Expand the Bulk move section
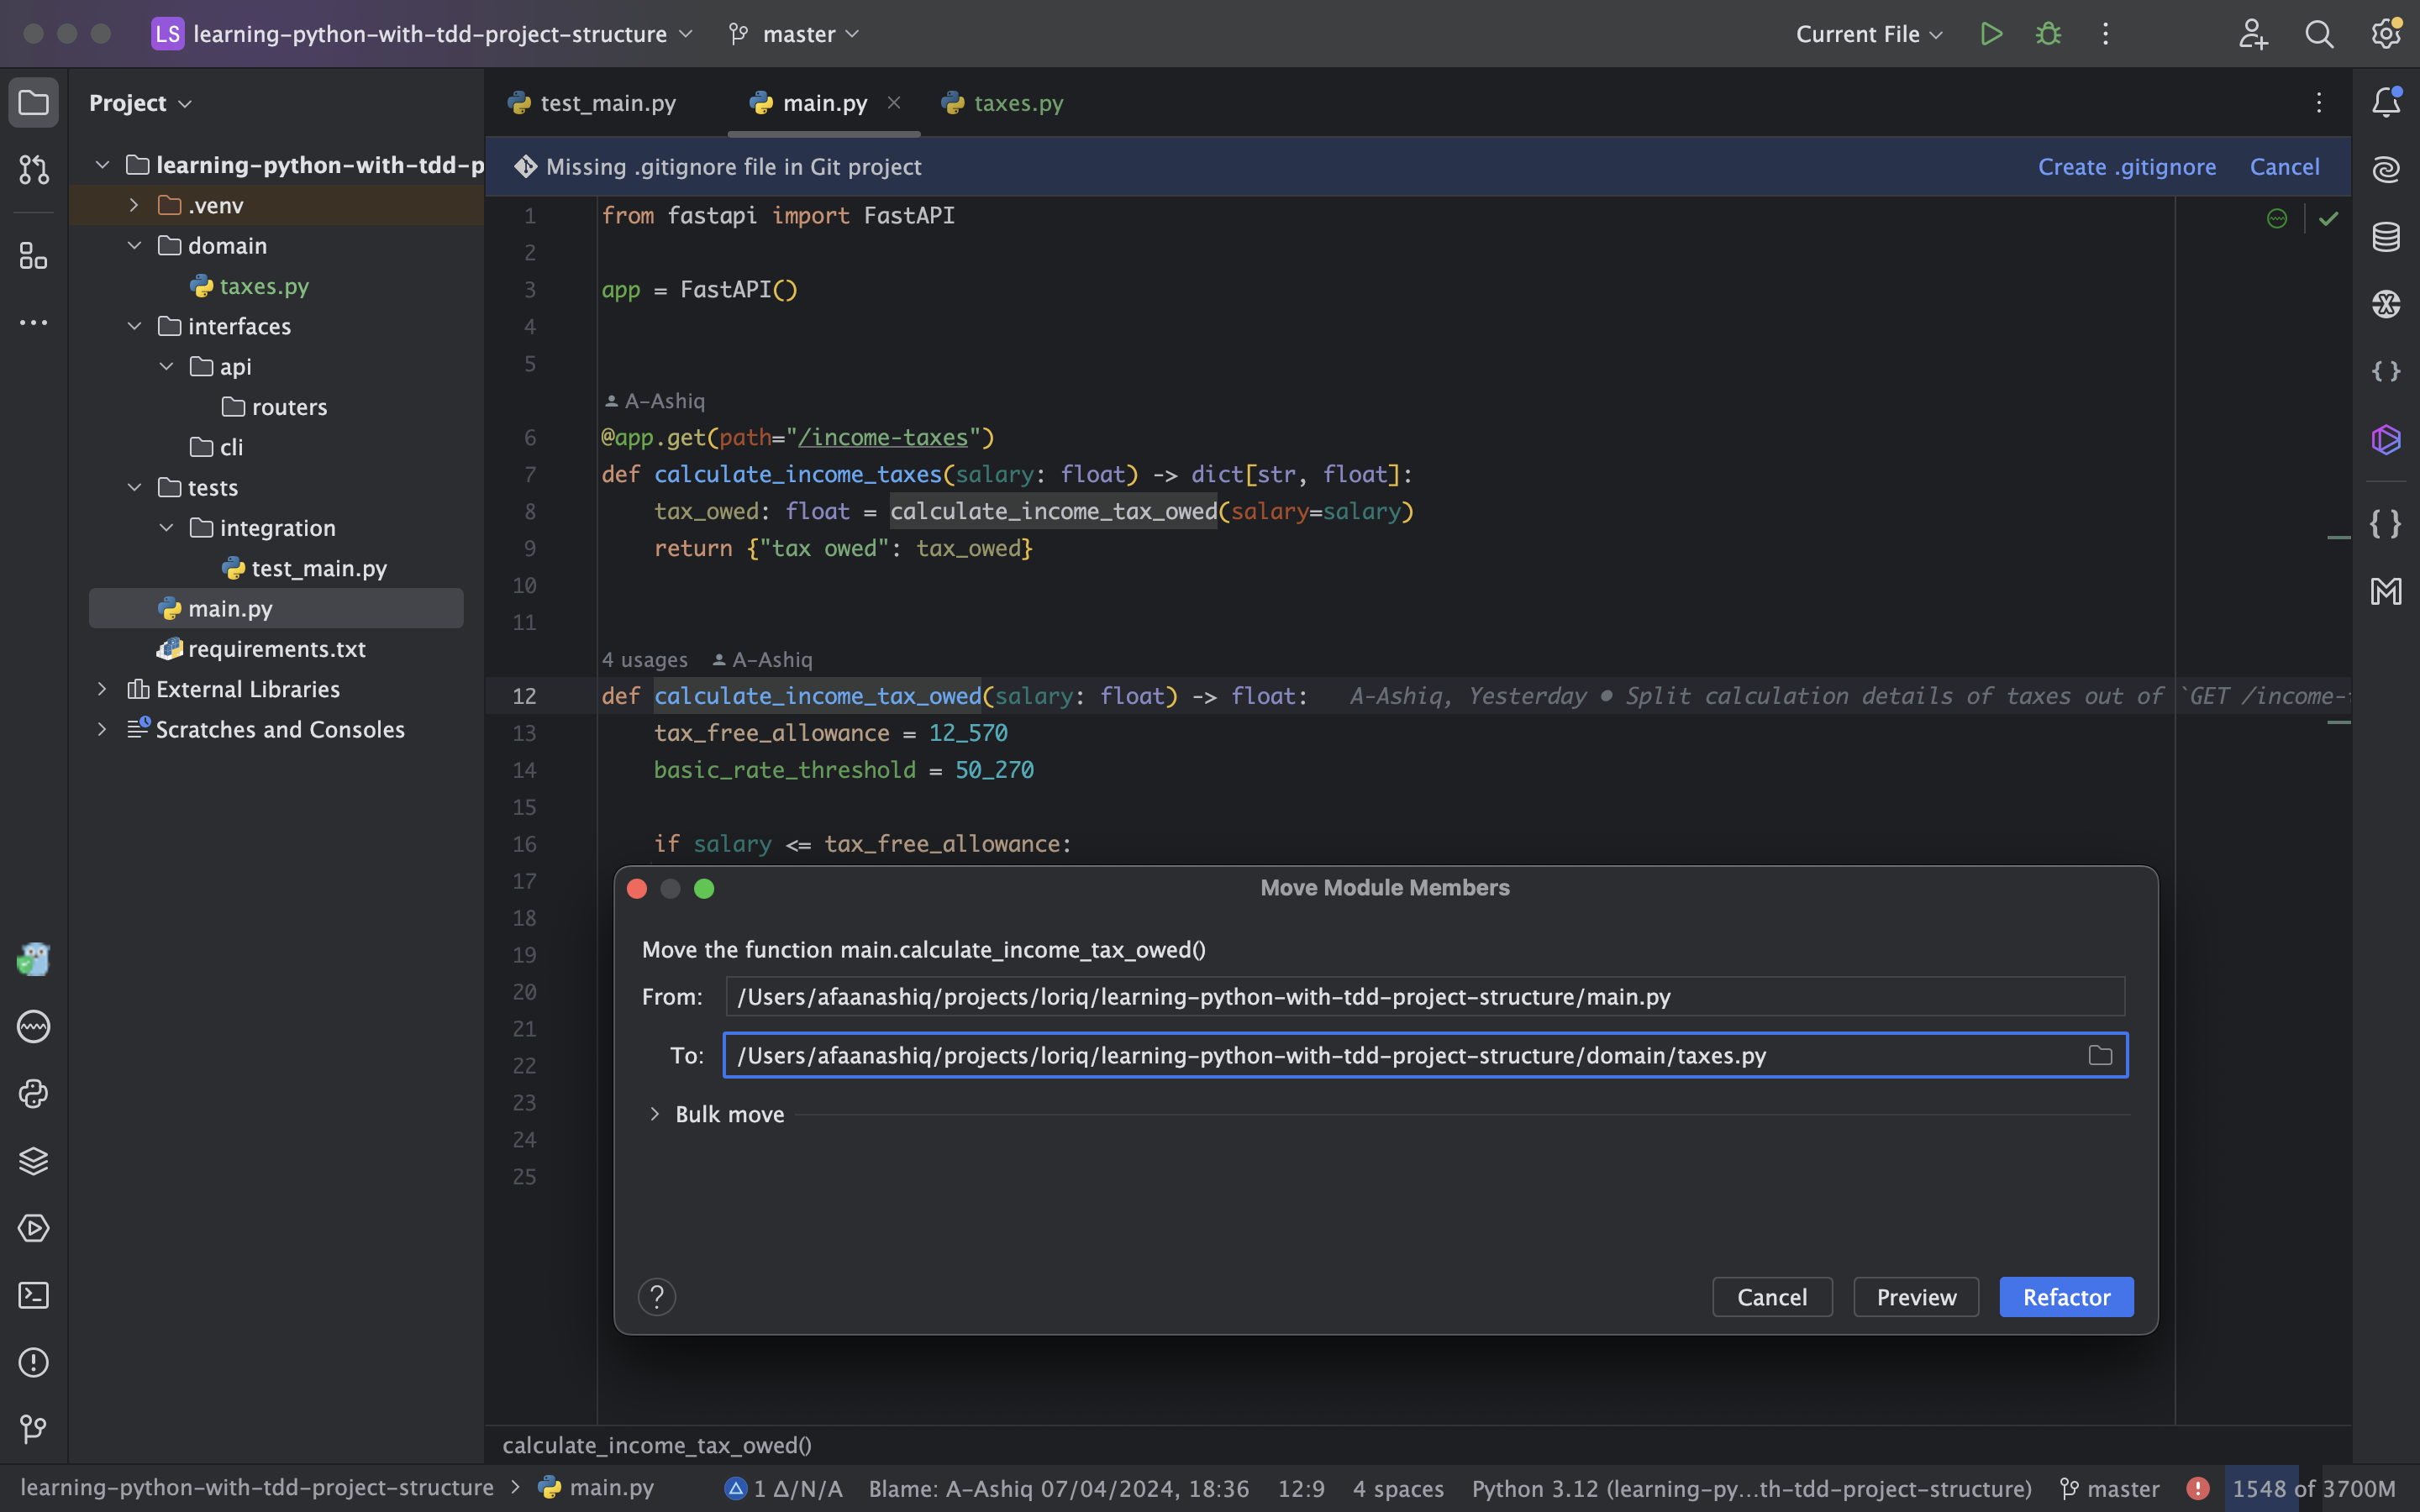This screenshot has width=2420, height=1512. (655, 1114)
